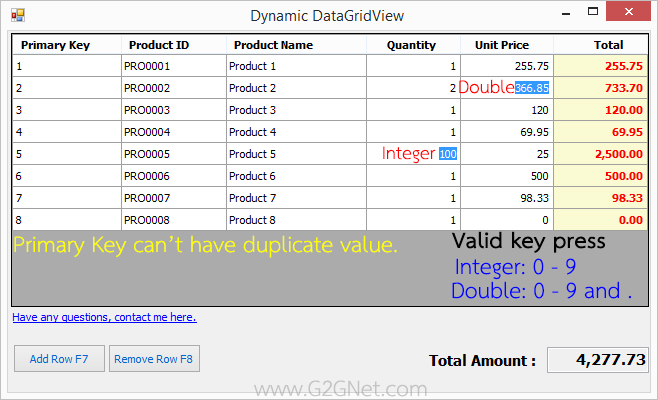The image size is (658, 400).
Task: Minimize the Dynamic DataGridView window
Action: 566,13
